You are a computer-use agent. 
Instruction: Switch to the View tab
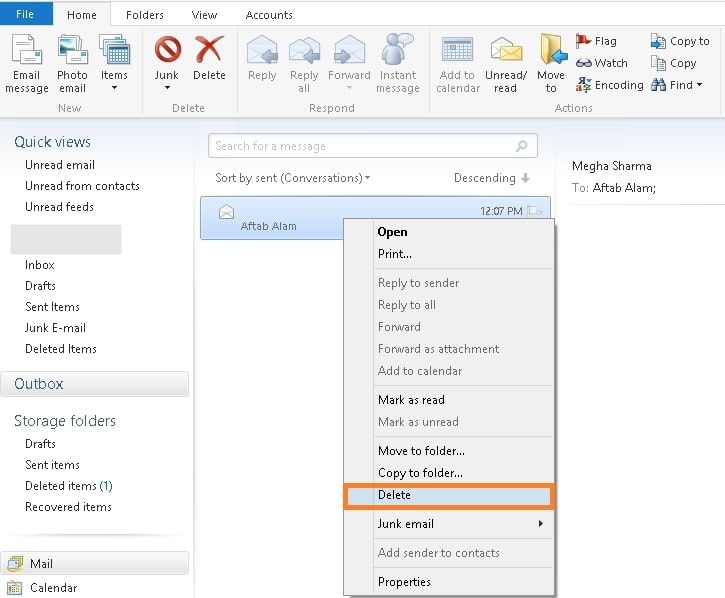tap(204, 15)
